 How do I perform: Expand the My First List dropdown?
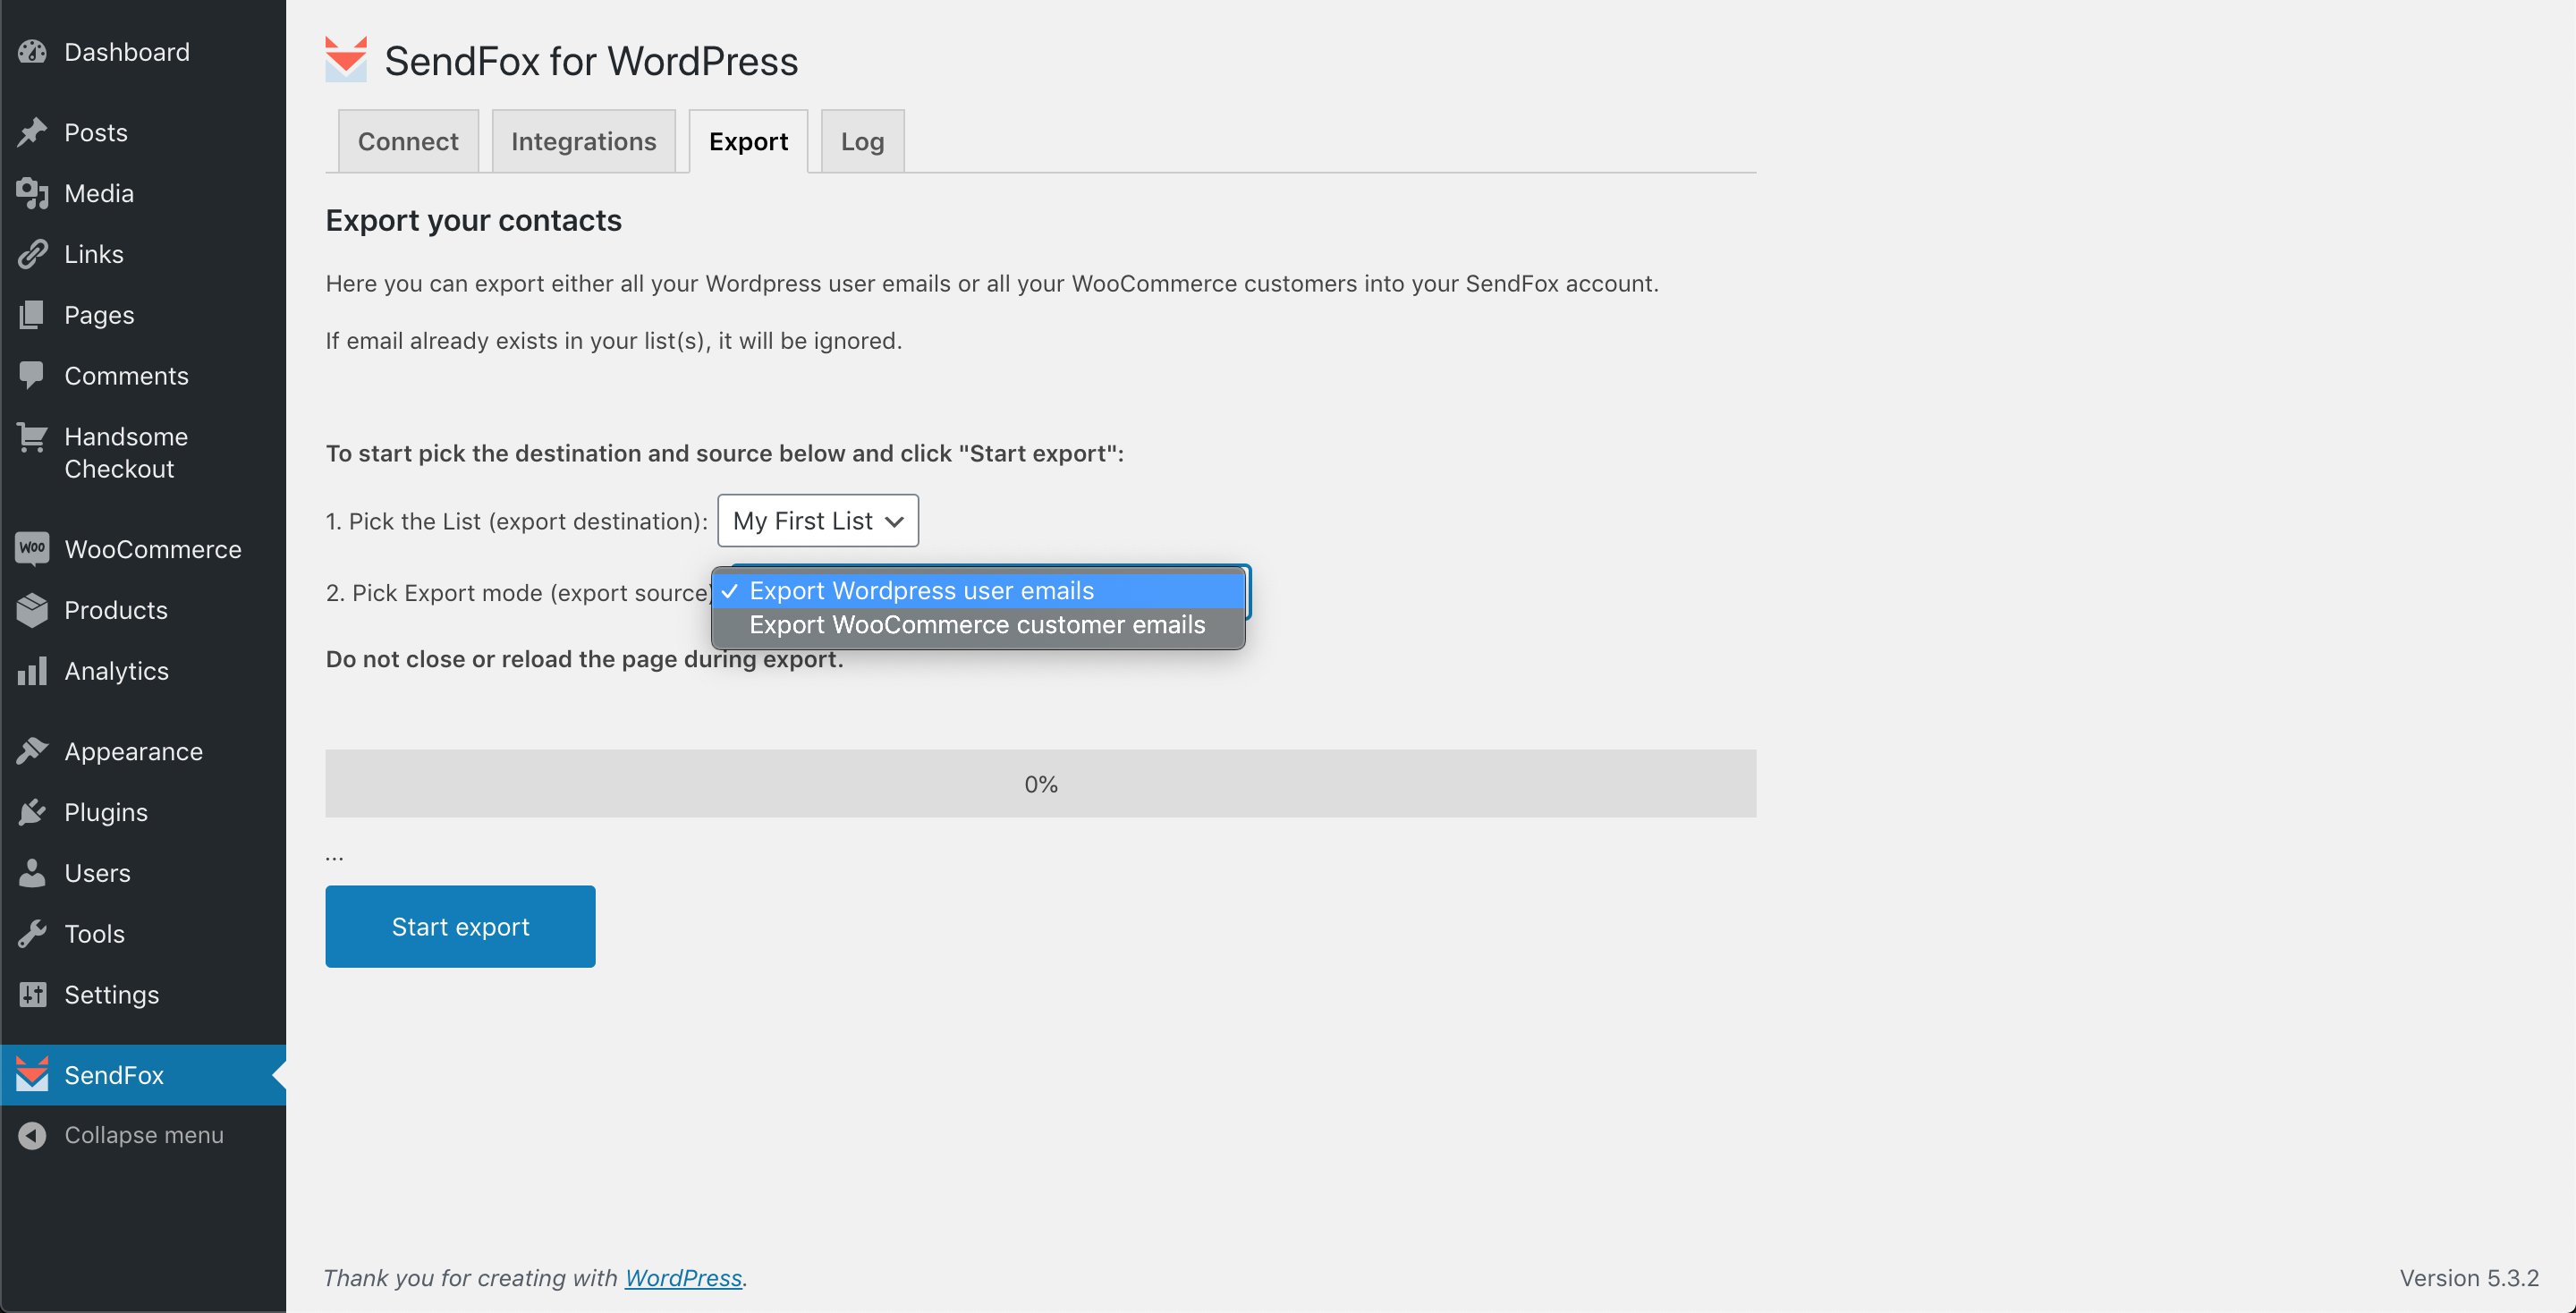(x=817, y=519)
